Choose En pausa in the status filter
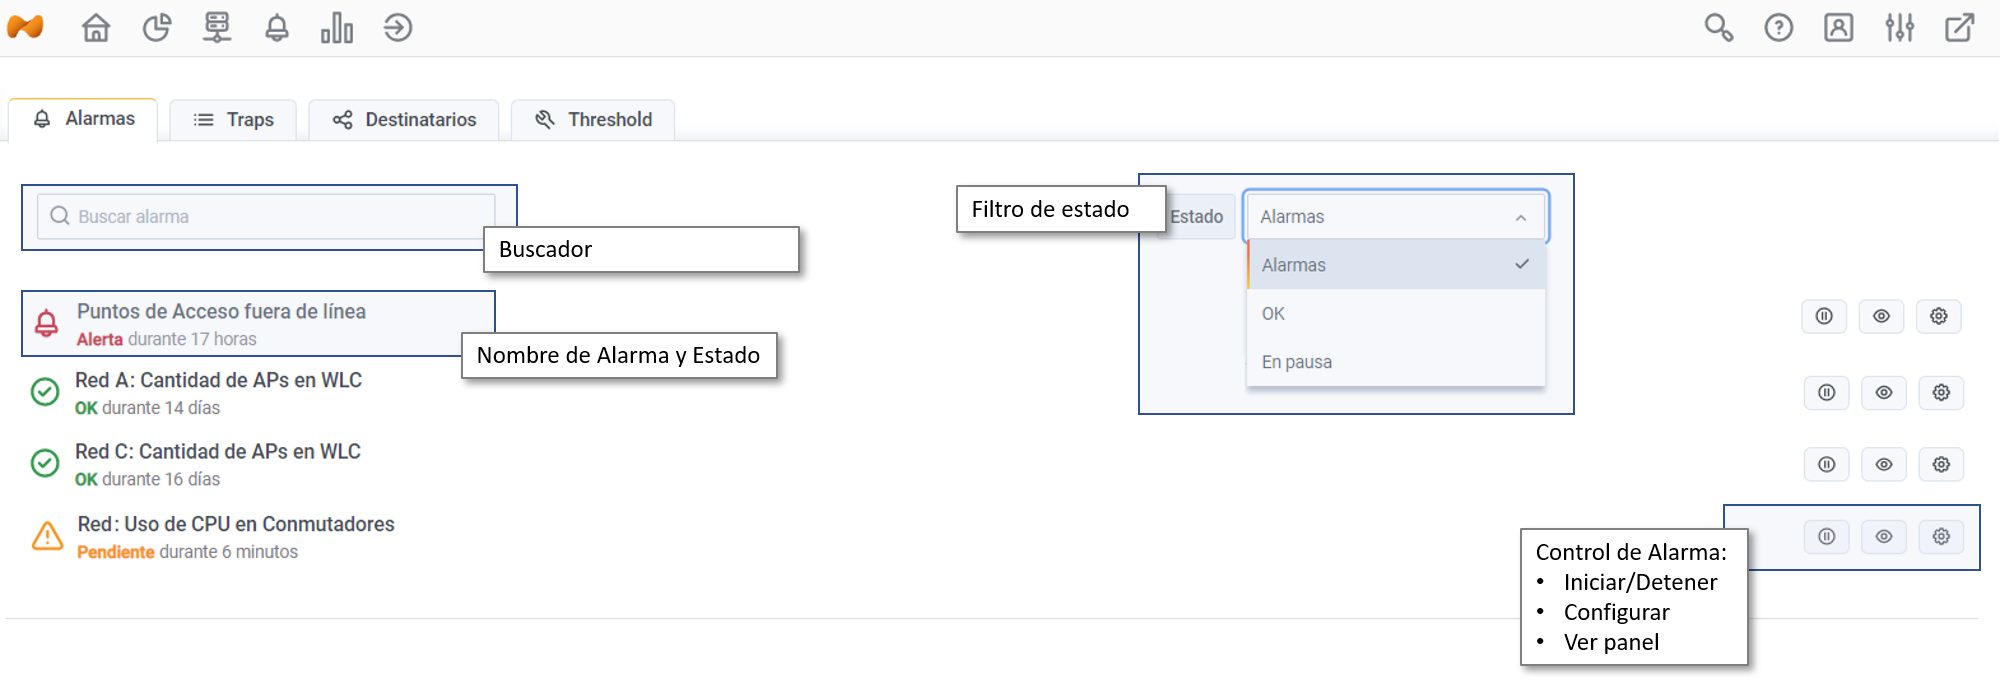Screen dimensions: 2000x685 1296,362
